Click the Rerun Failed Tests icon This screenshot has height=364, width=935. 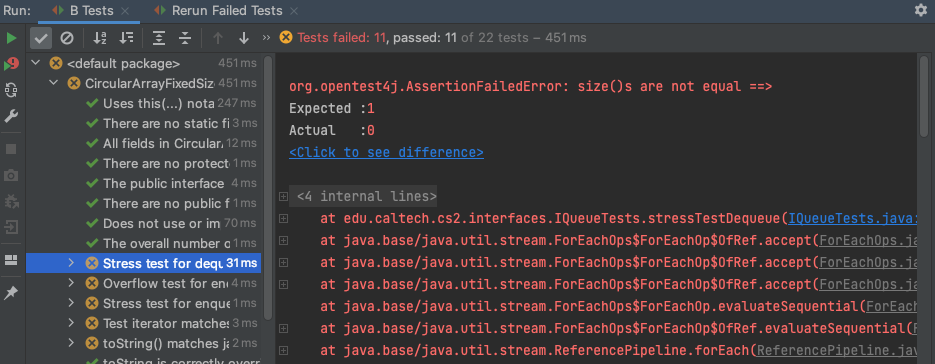pos(11,64)
